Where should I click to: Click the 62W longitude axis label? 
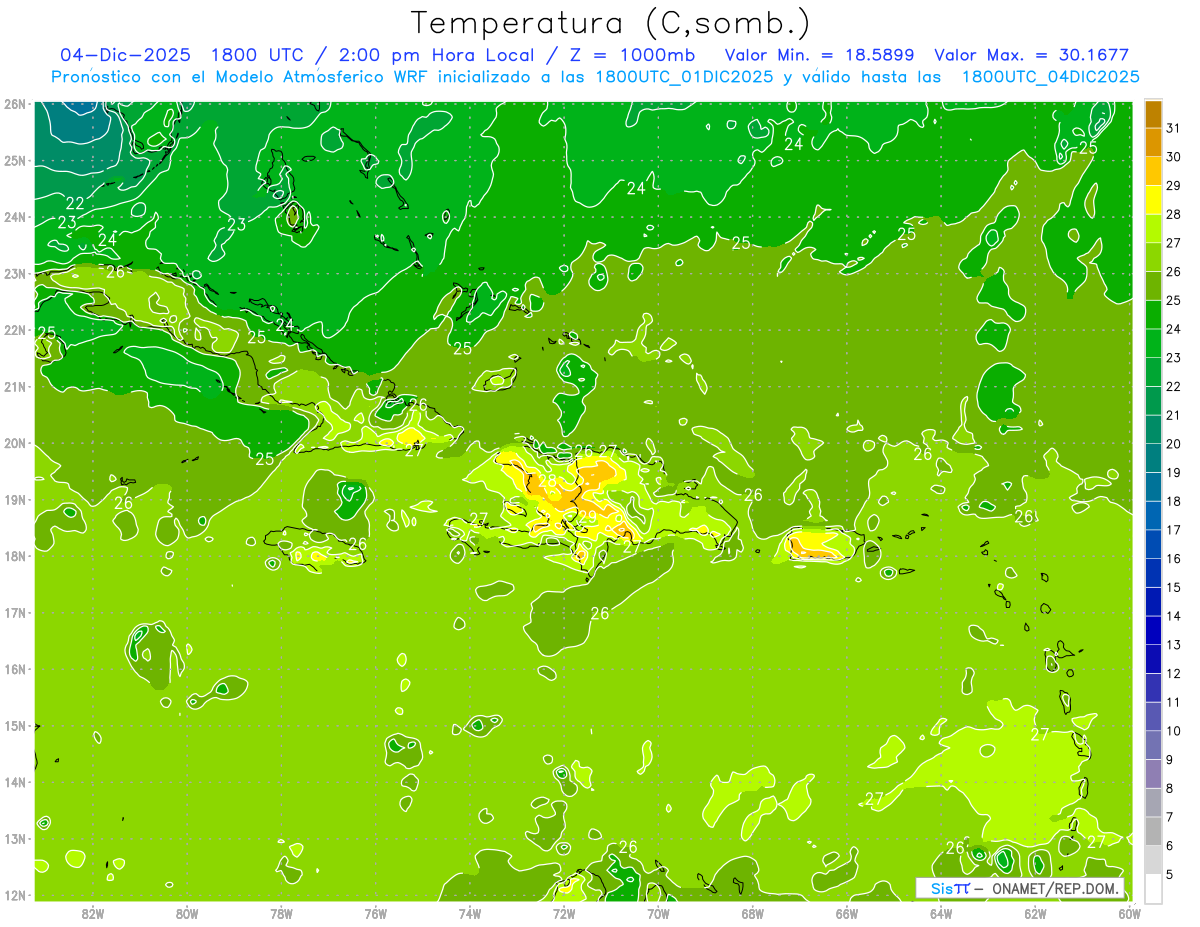pyautogui.click(x=1035, y=913)
